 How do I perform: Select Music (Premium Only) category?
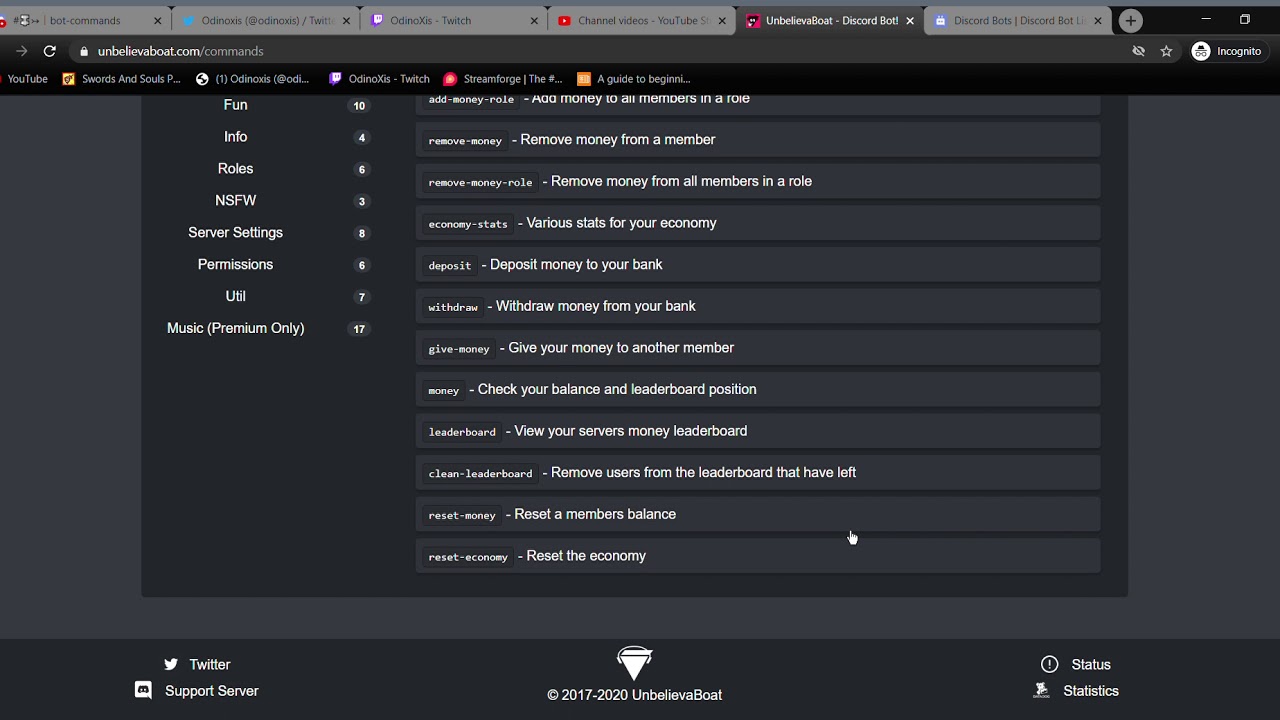(236, 329)
